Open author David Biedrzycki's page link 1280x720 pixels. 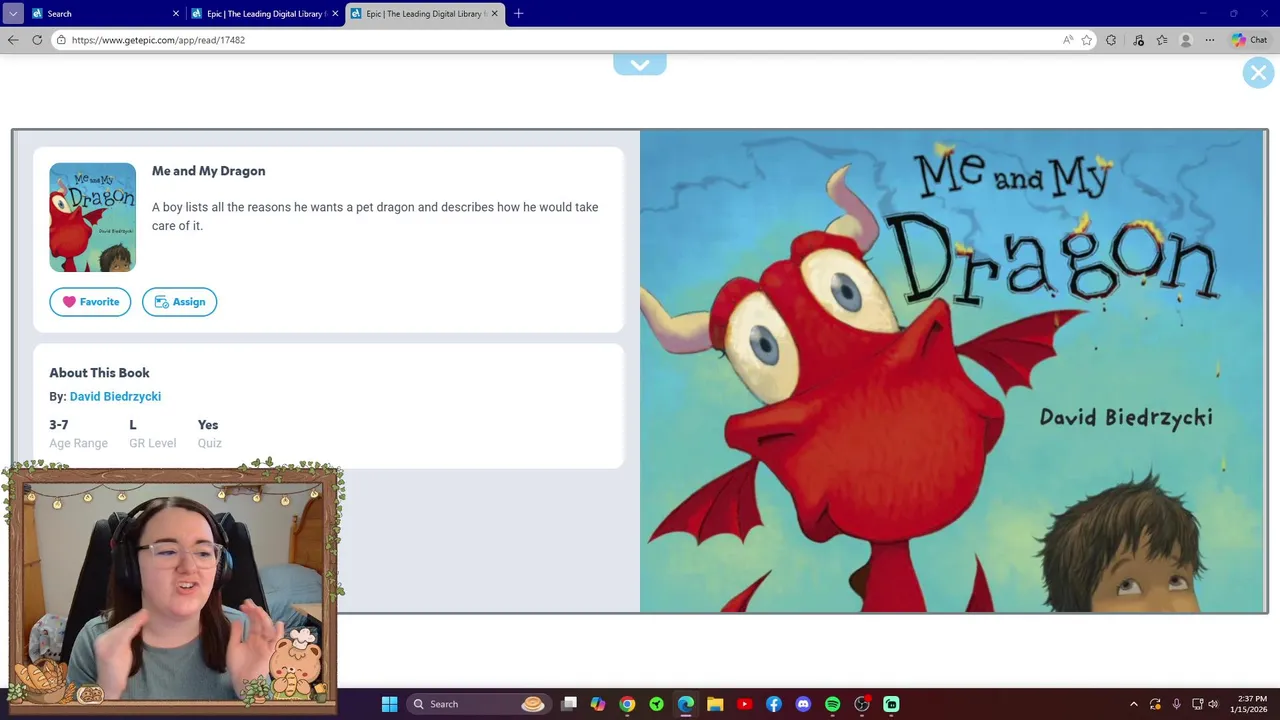click(115, 397)
